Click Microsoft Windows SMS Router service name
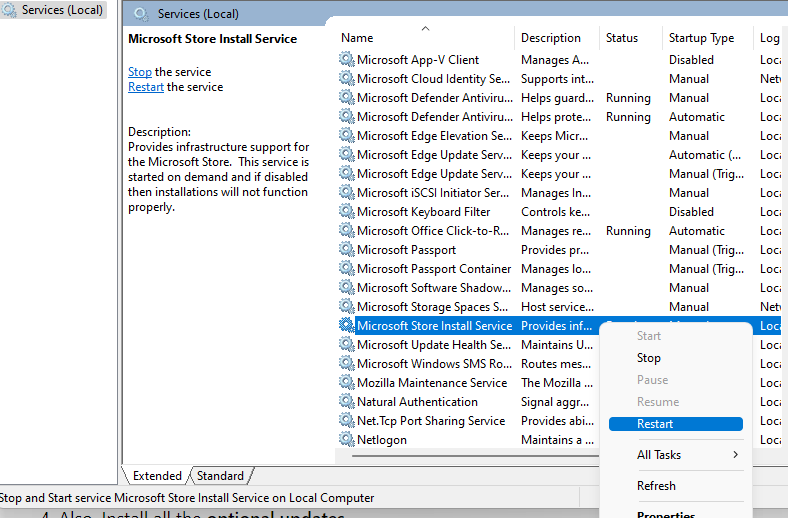Screen dimensions: 788x518 (x=434, y=363)
